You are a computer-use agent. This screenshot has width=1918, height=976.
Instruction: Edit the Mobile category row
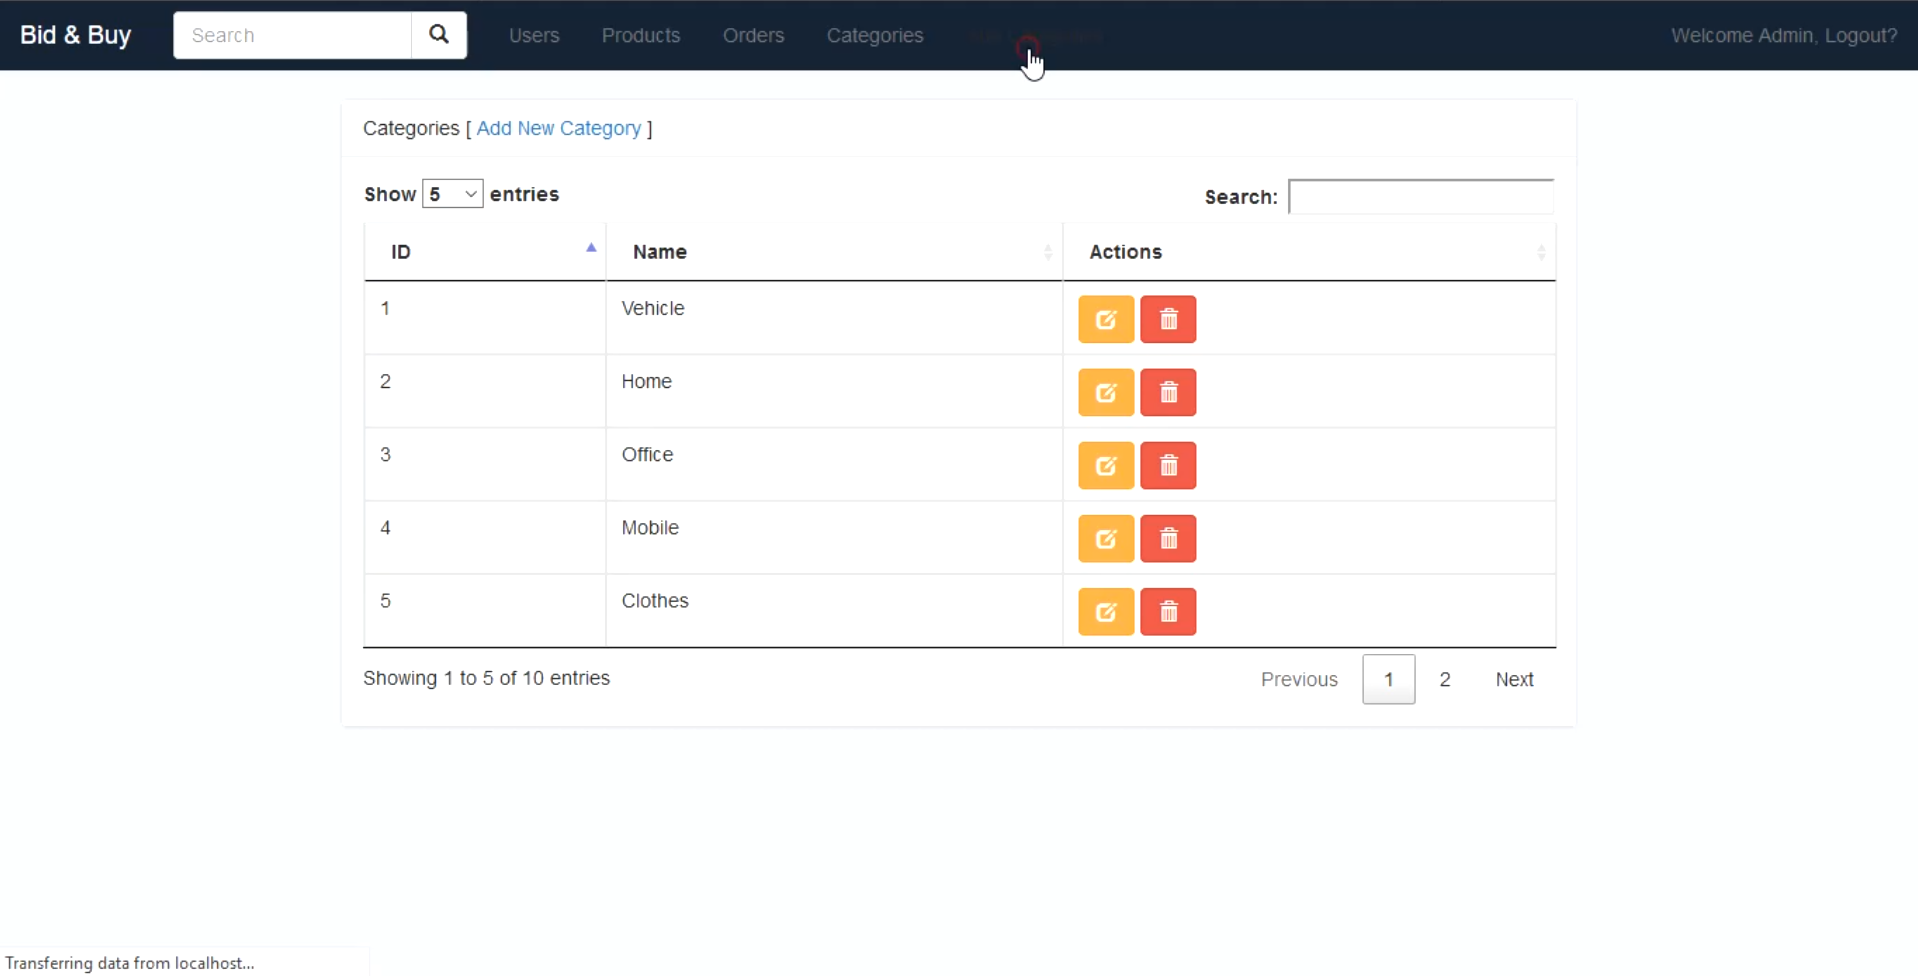click(x=1105, y=539)
